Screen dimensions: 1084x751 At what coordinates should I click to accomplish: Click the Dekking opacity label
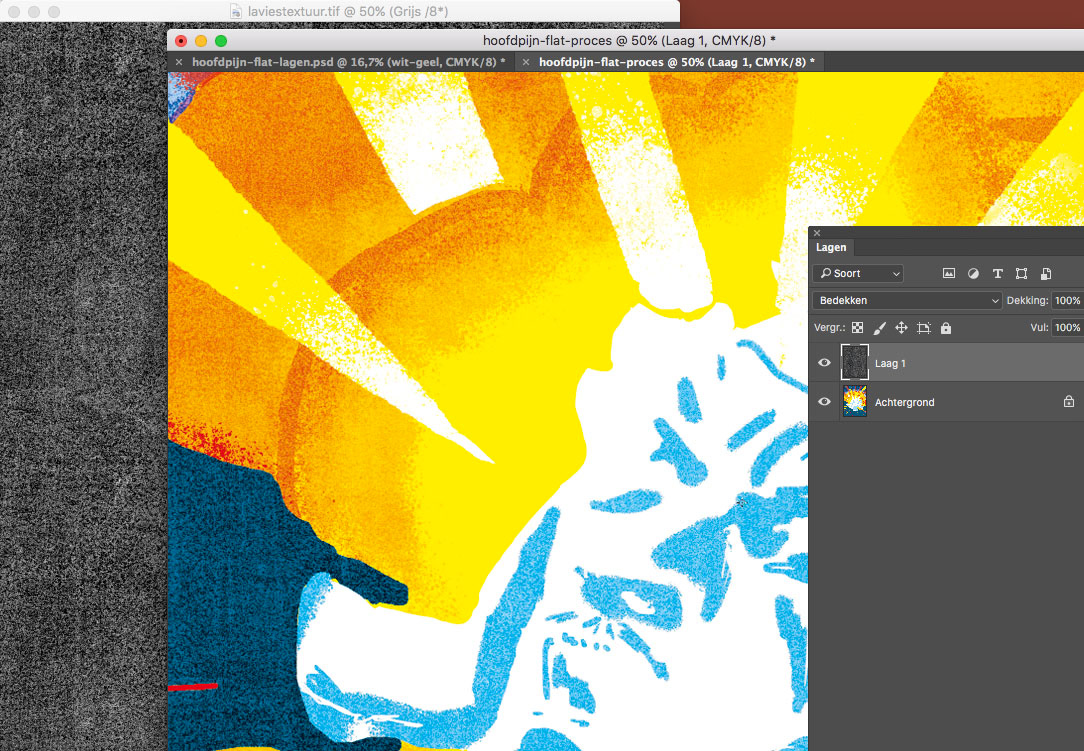1027,300
